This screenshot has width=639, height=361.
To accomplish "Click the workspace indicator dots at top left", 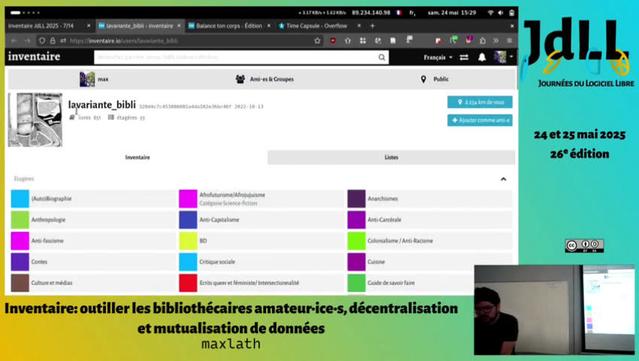I will coord(25,13).
